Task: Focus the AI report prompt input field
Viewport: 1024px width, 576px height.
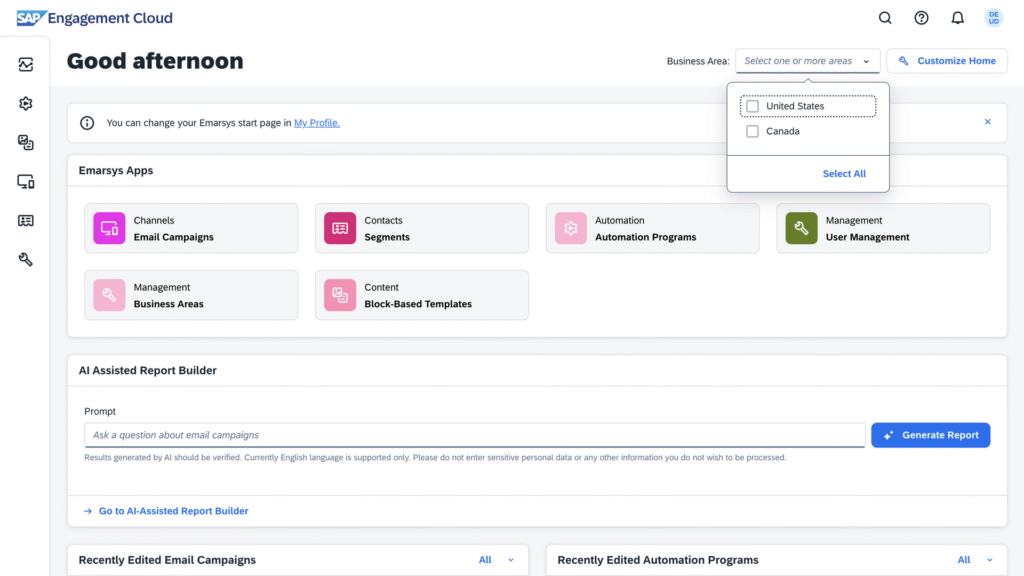Action: click(x=474, y=435)
